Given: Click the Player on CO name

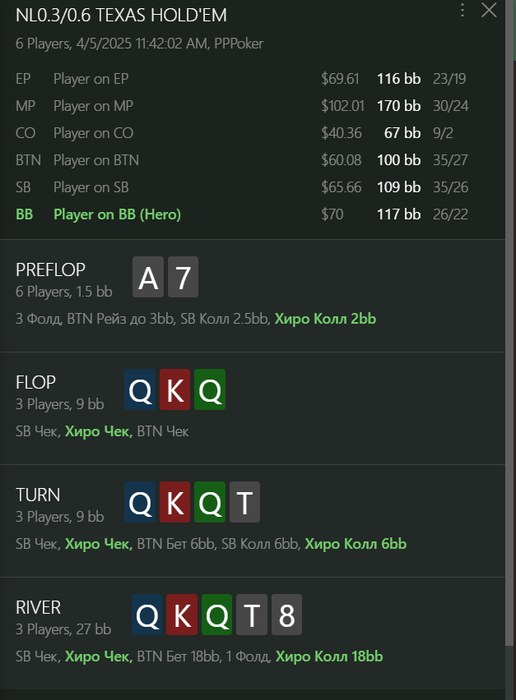Looking at the screenshot, I should [93, 133].
